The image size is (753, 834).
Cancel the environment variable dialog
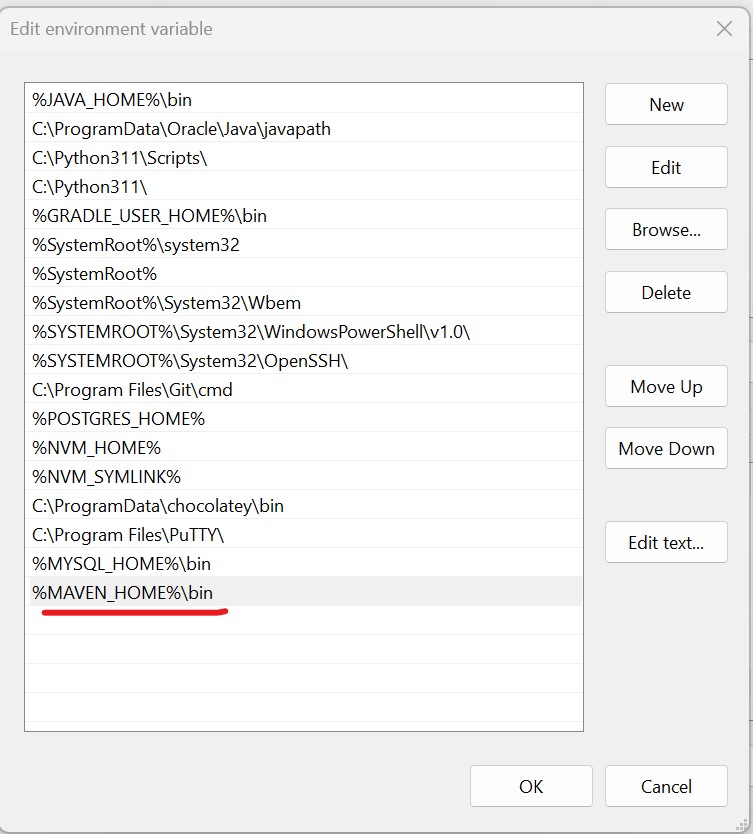coord(666,787)
